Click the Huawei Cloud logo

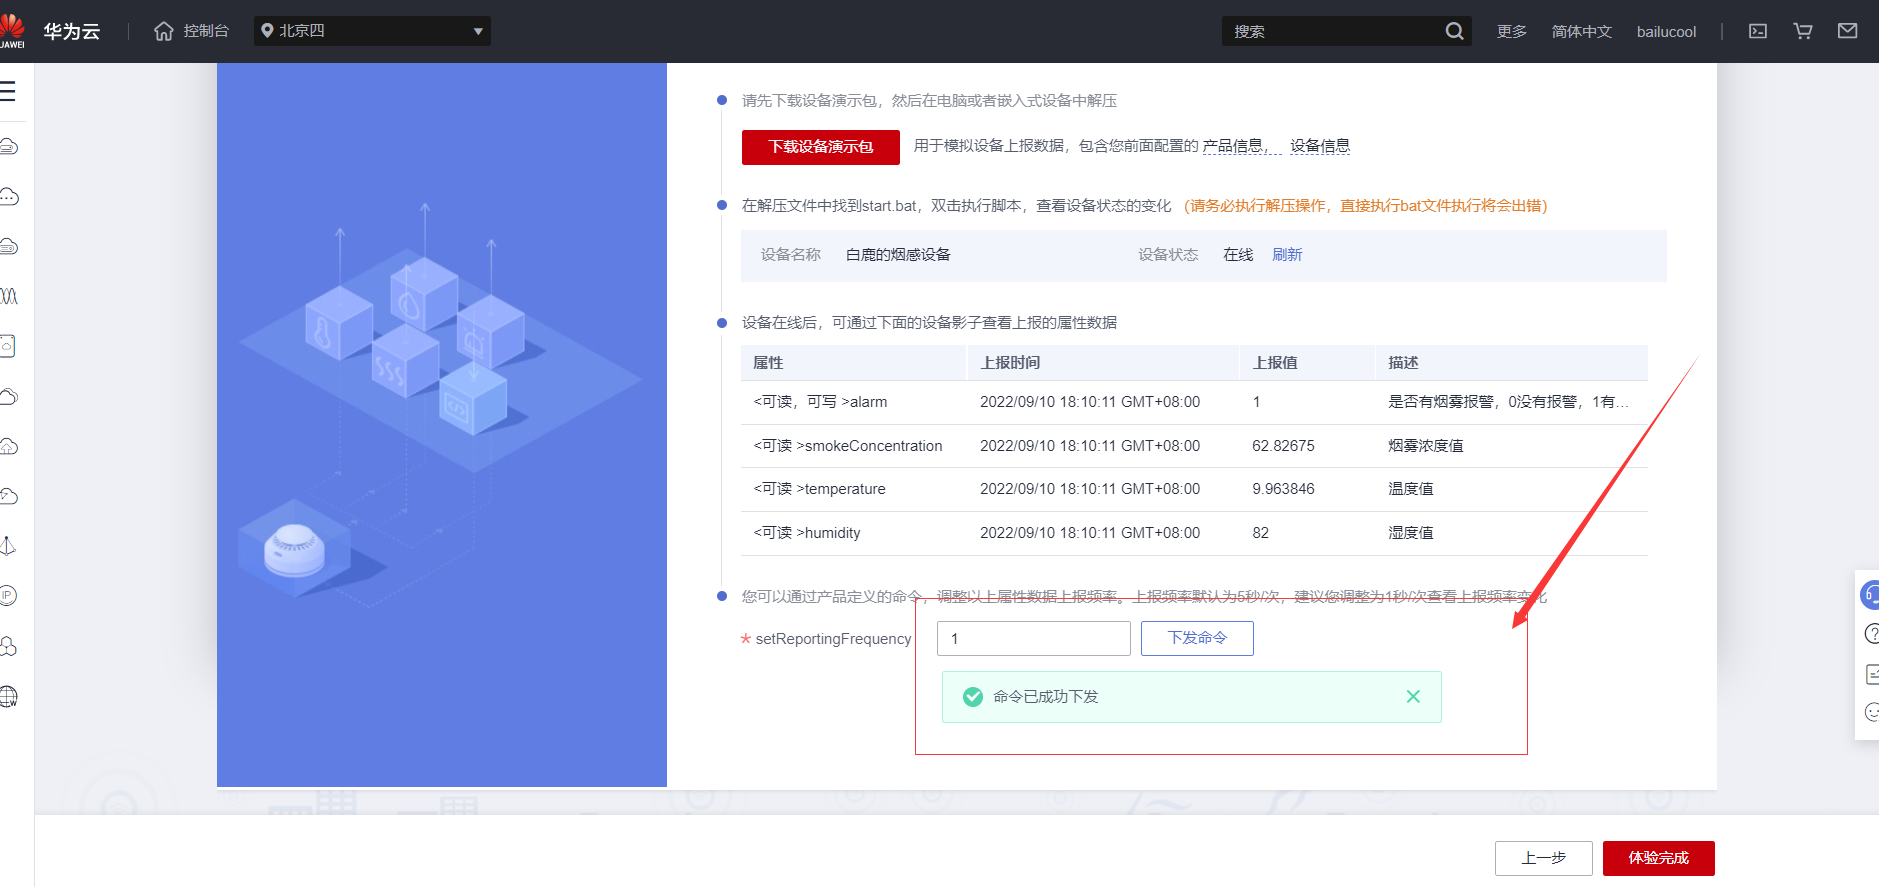12,30
